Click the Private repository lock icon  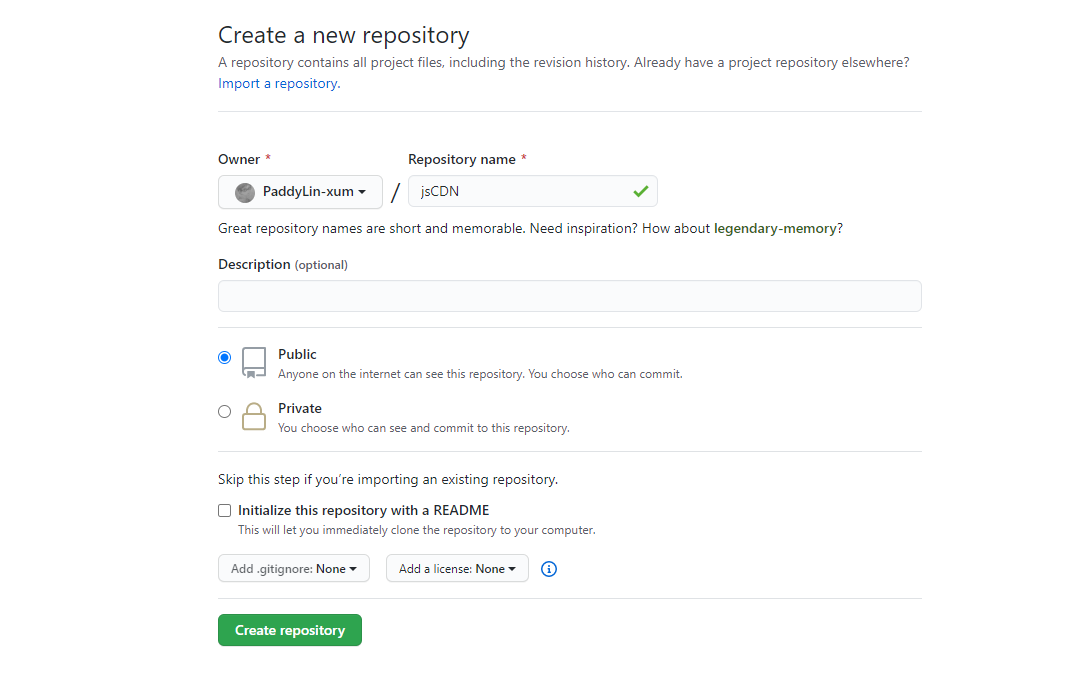[254, 416]
